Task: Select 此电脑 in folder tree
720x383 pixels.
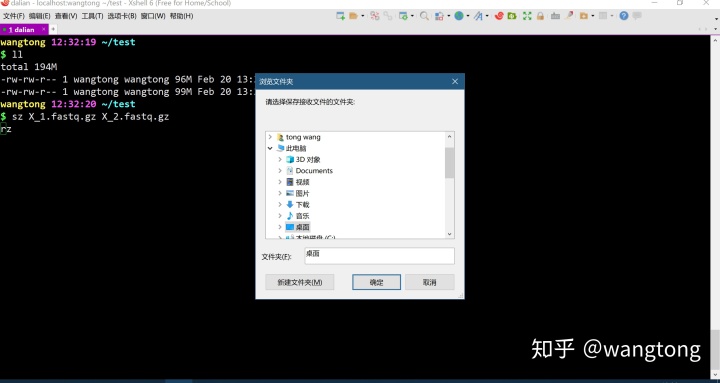Action: click(x=296, y=148)
